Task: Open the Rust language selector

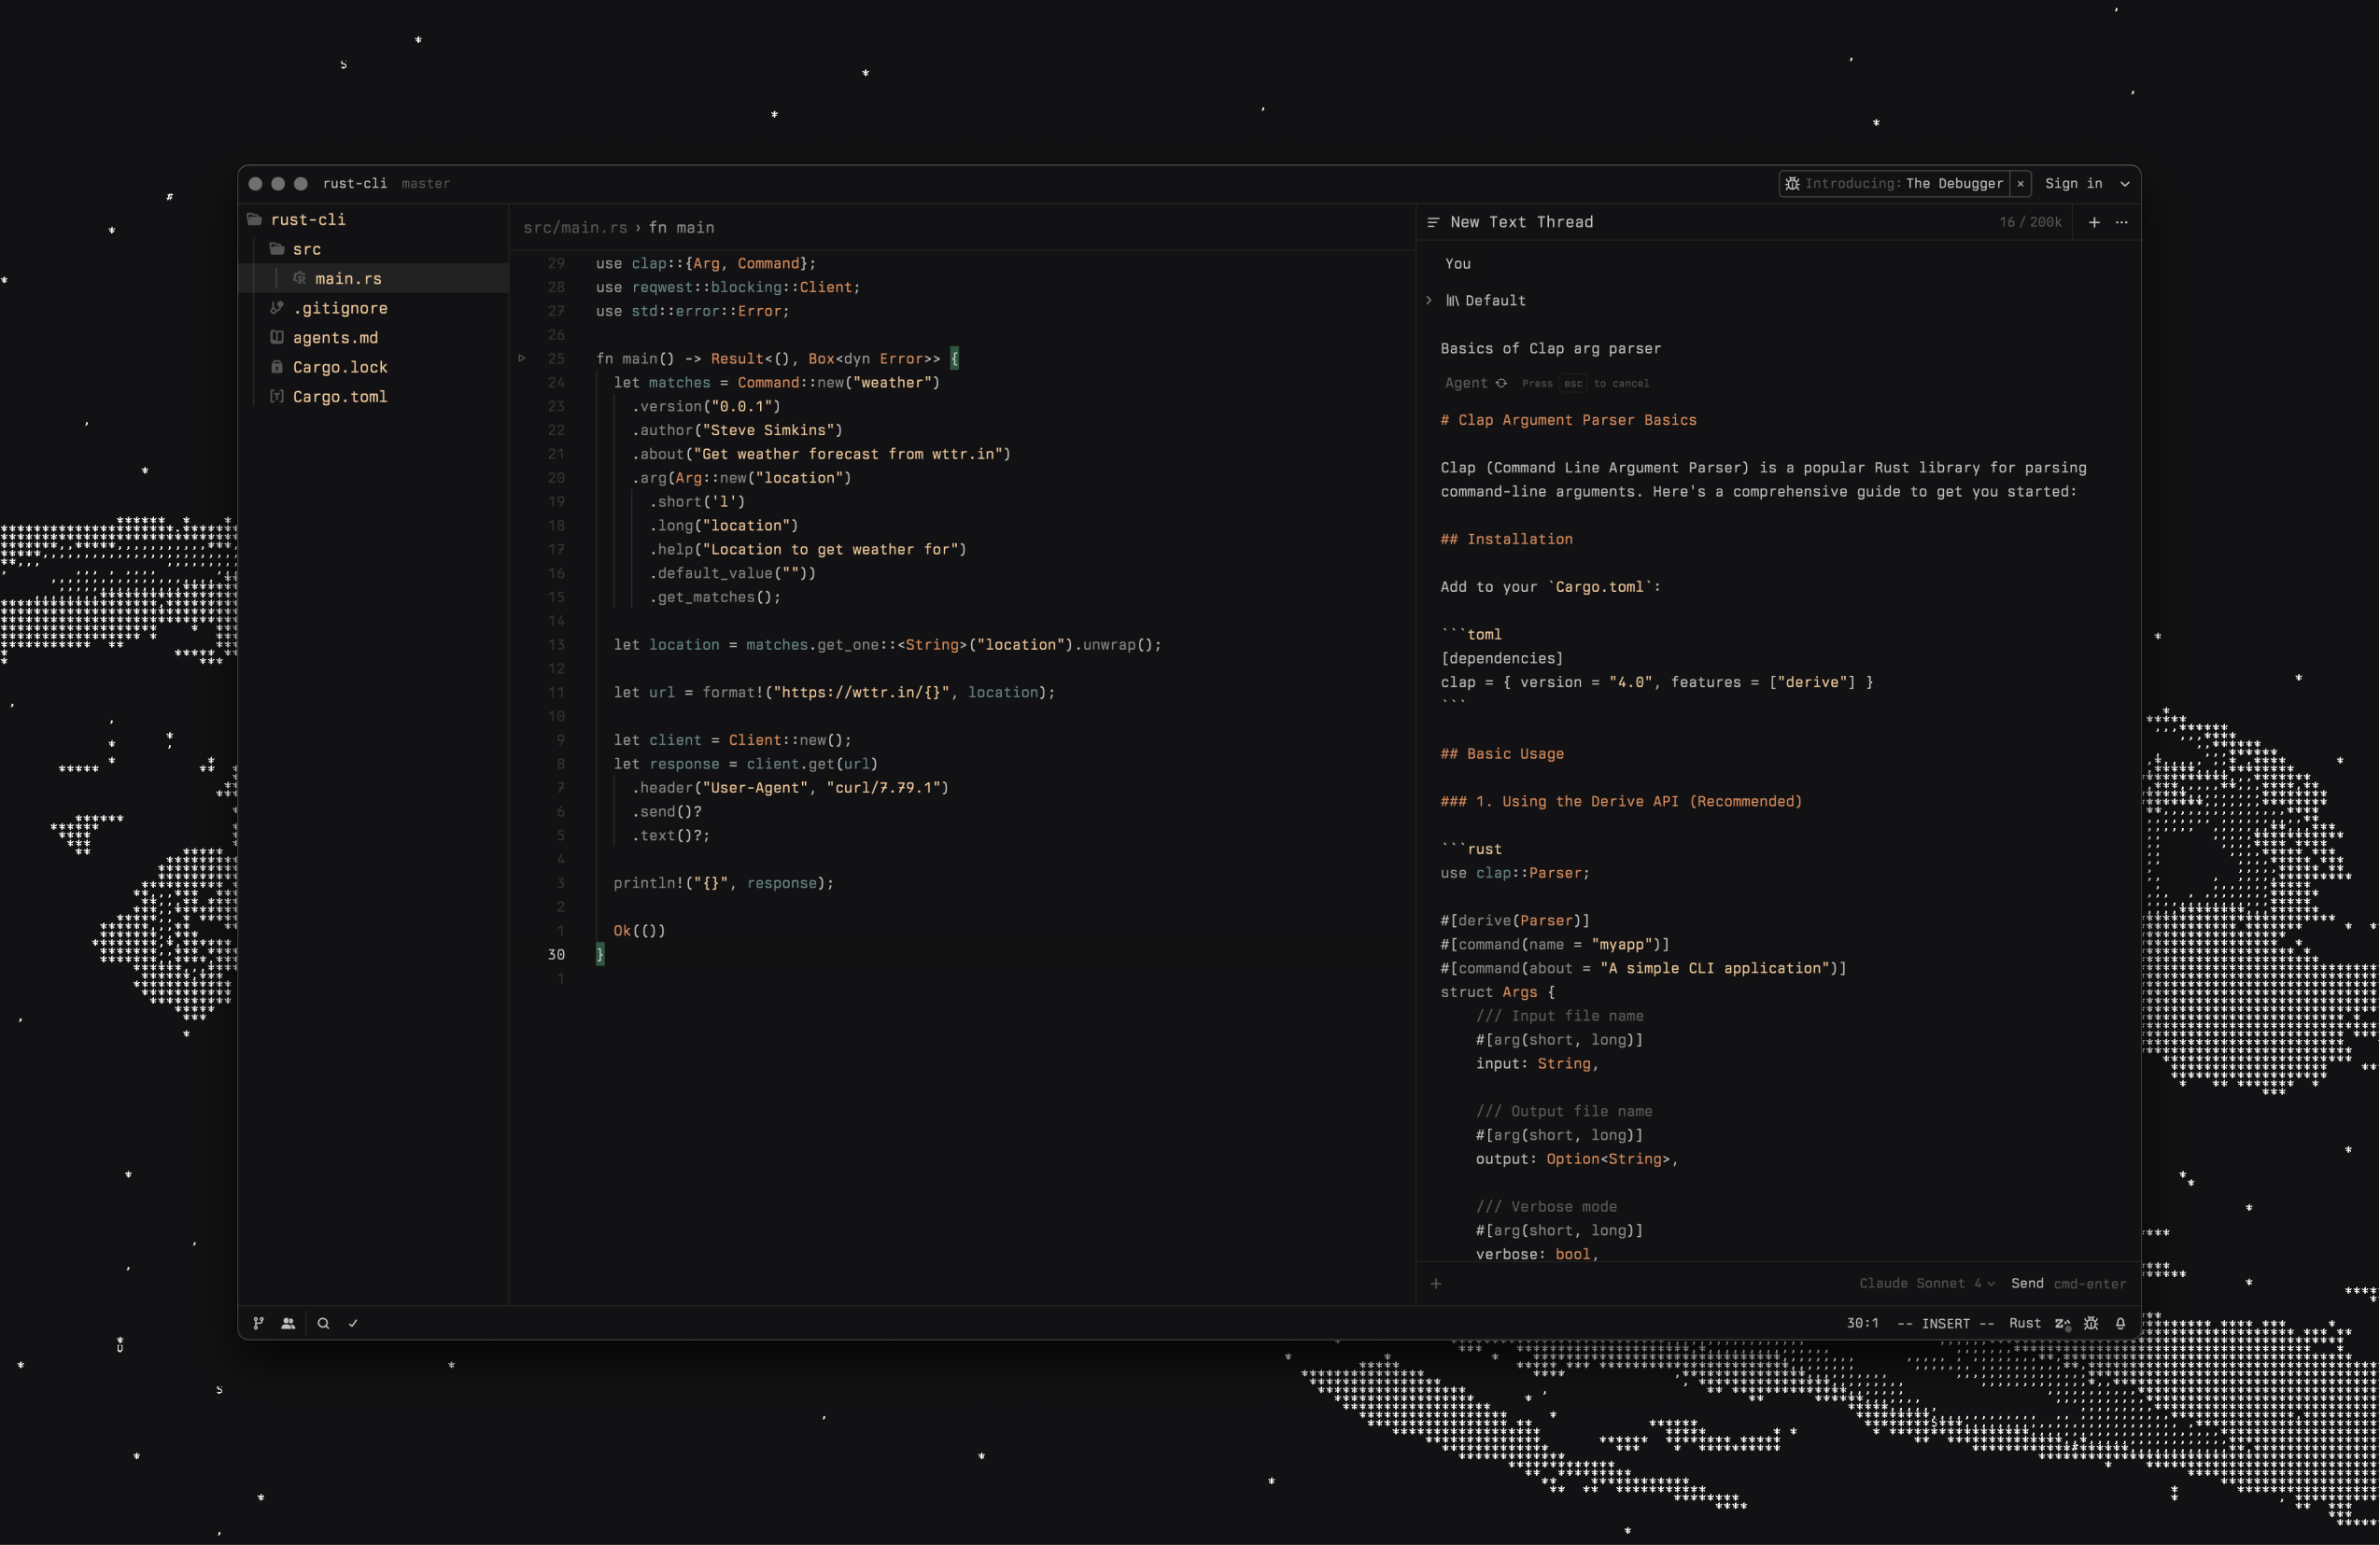Action: point(2025,1323)
